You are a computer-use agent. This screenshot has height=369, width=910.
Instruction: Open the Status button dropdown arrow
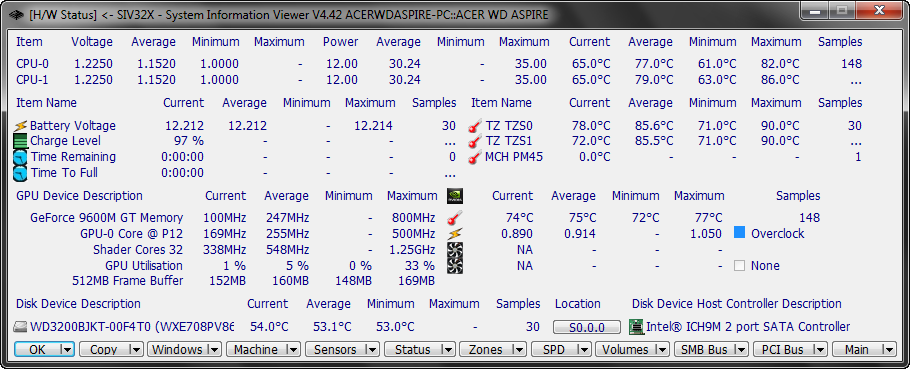449,349
